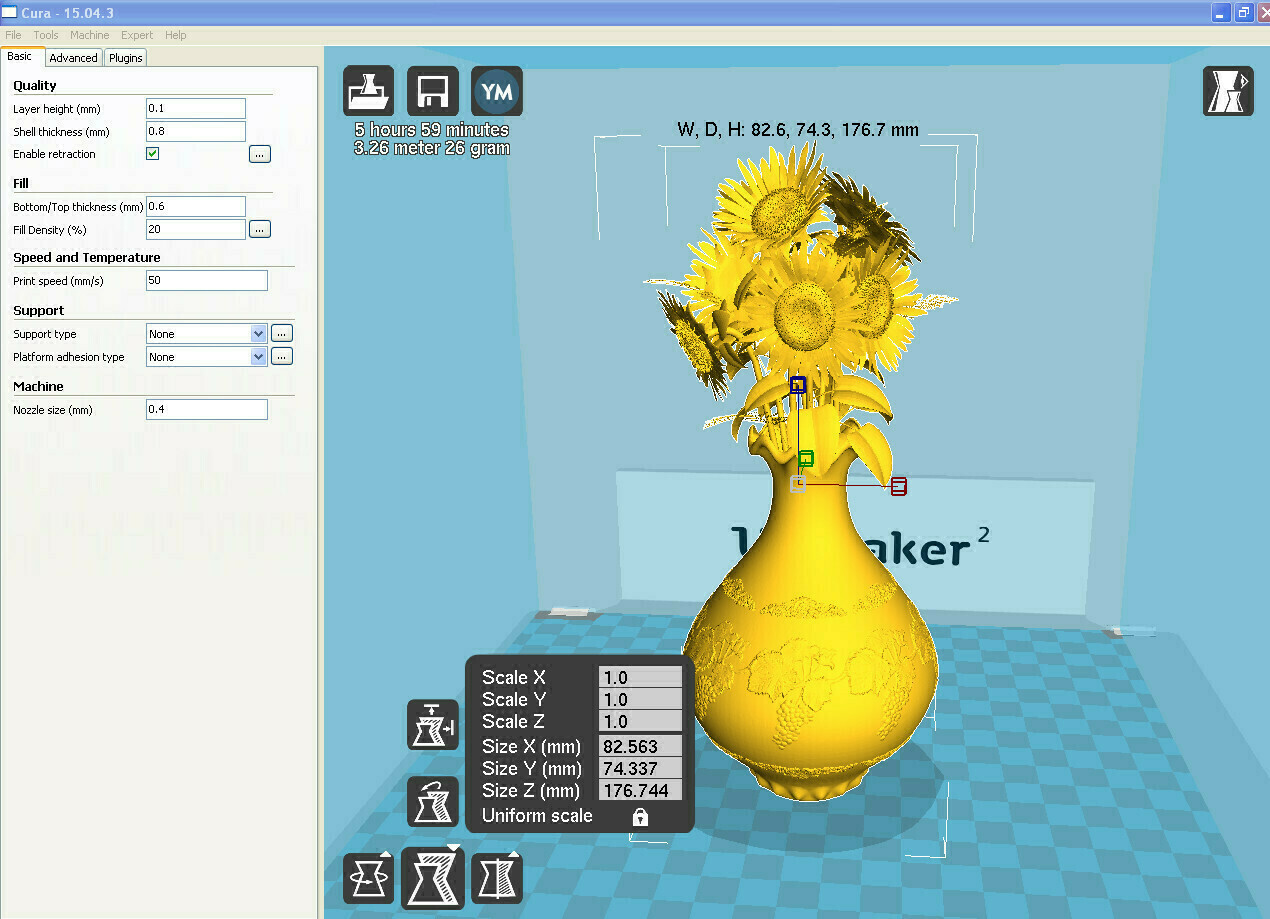Click the To max scale icon
This screenshot has height=919, width=1270.
[433, 725]
